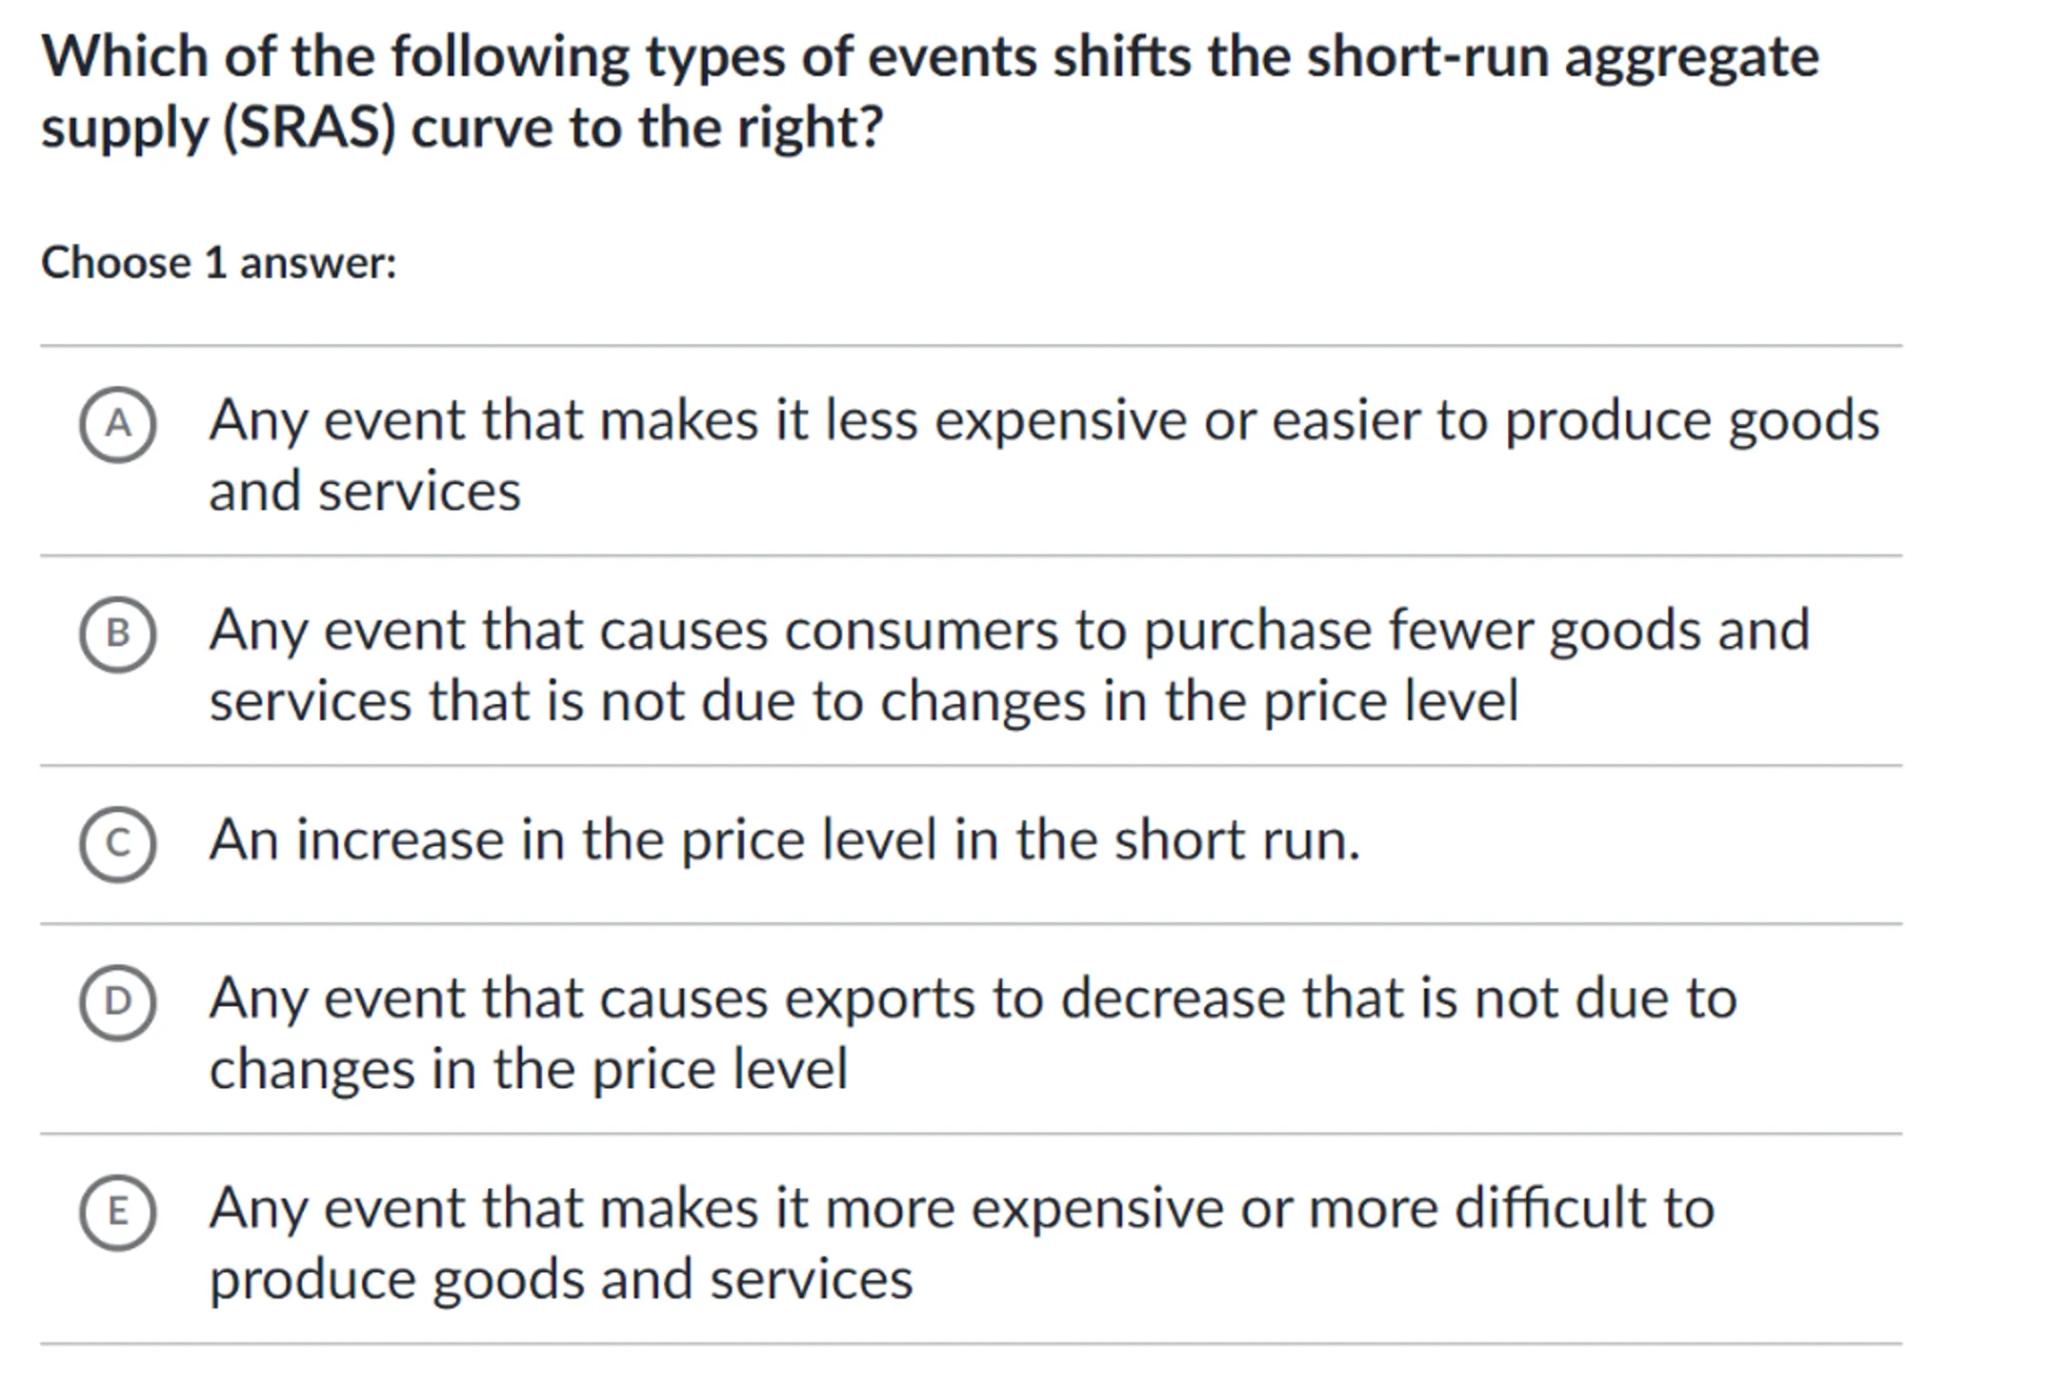Mark the option D circle
Viewport: 2048px width, 1390px height.
point(118,1002)
